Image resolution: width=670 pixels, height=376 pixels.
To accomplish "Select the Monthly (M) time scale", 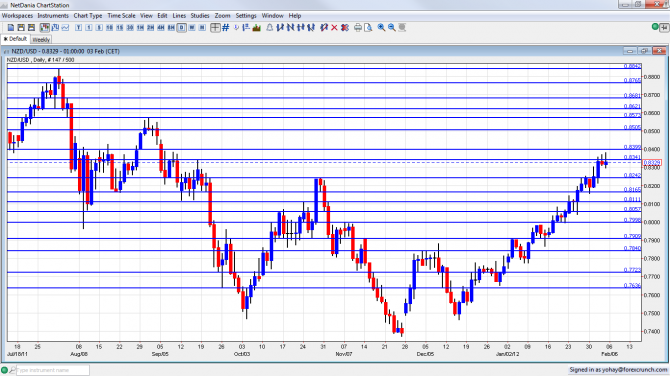I will 202,27.
